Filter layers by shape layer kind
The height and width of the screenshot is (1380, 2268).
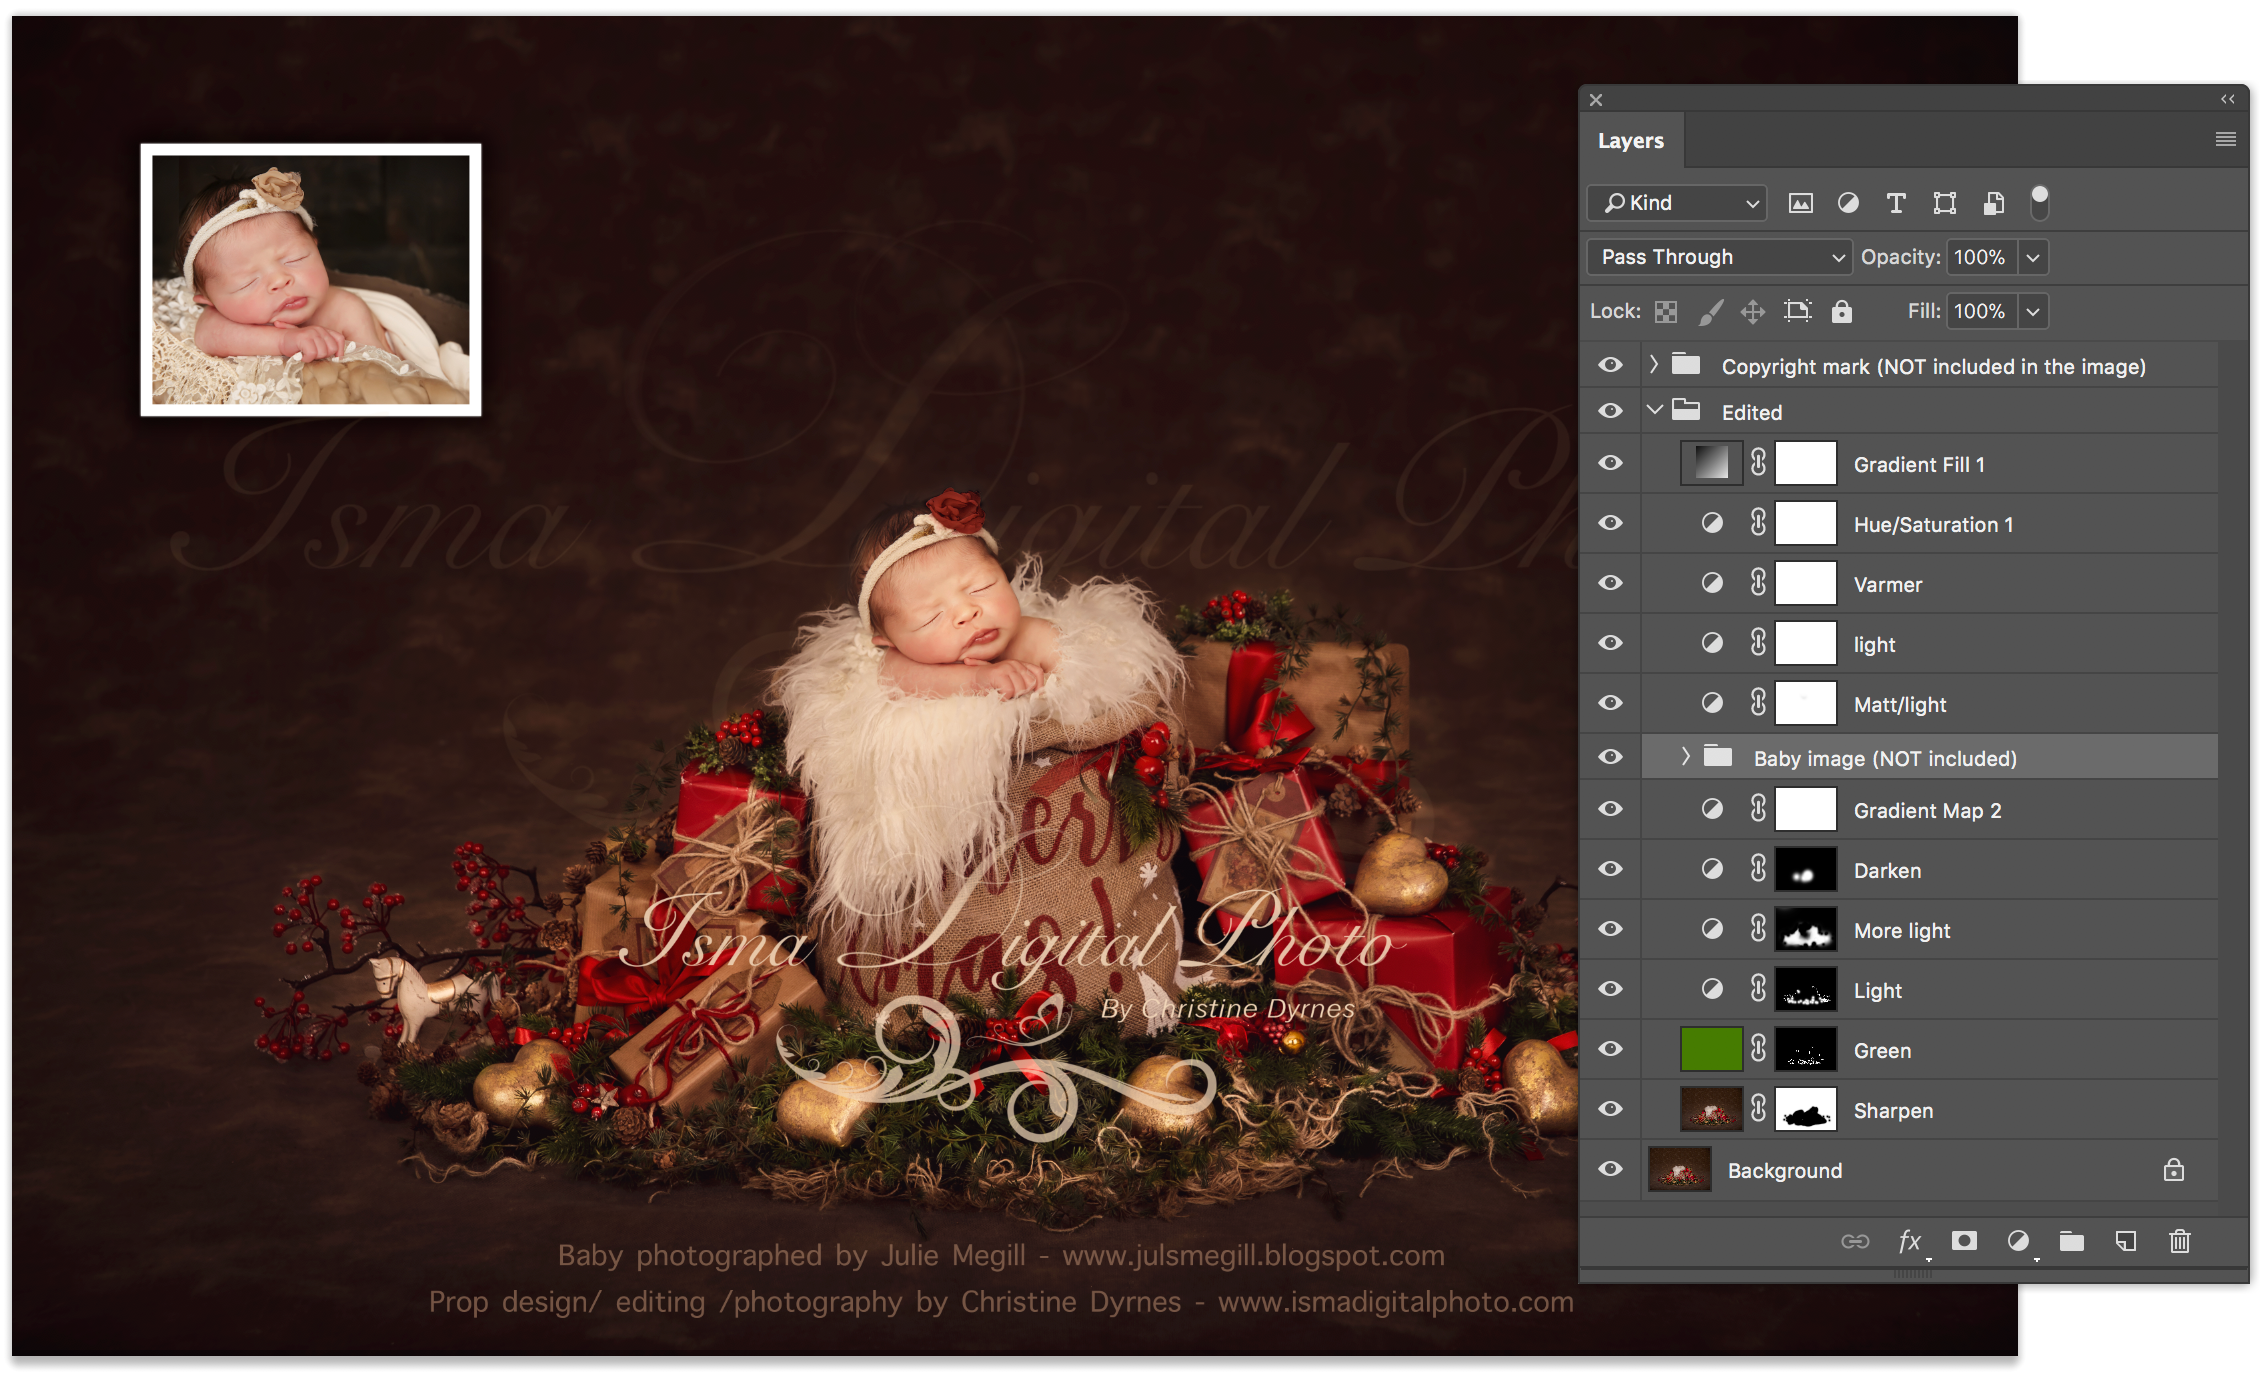1944,204
